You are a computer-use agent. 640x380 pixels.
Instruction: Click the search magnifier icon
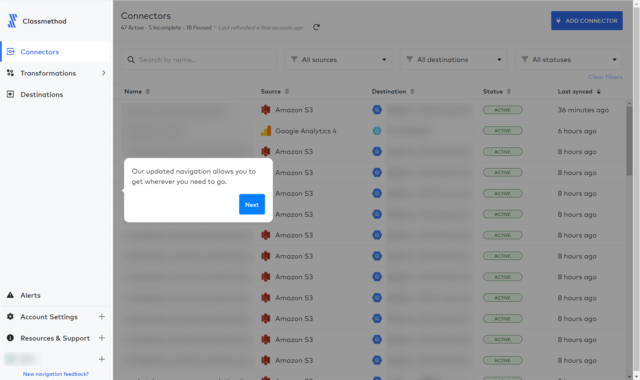pos(131,60)
